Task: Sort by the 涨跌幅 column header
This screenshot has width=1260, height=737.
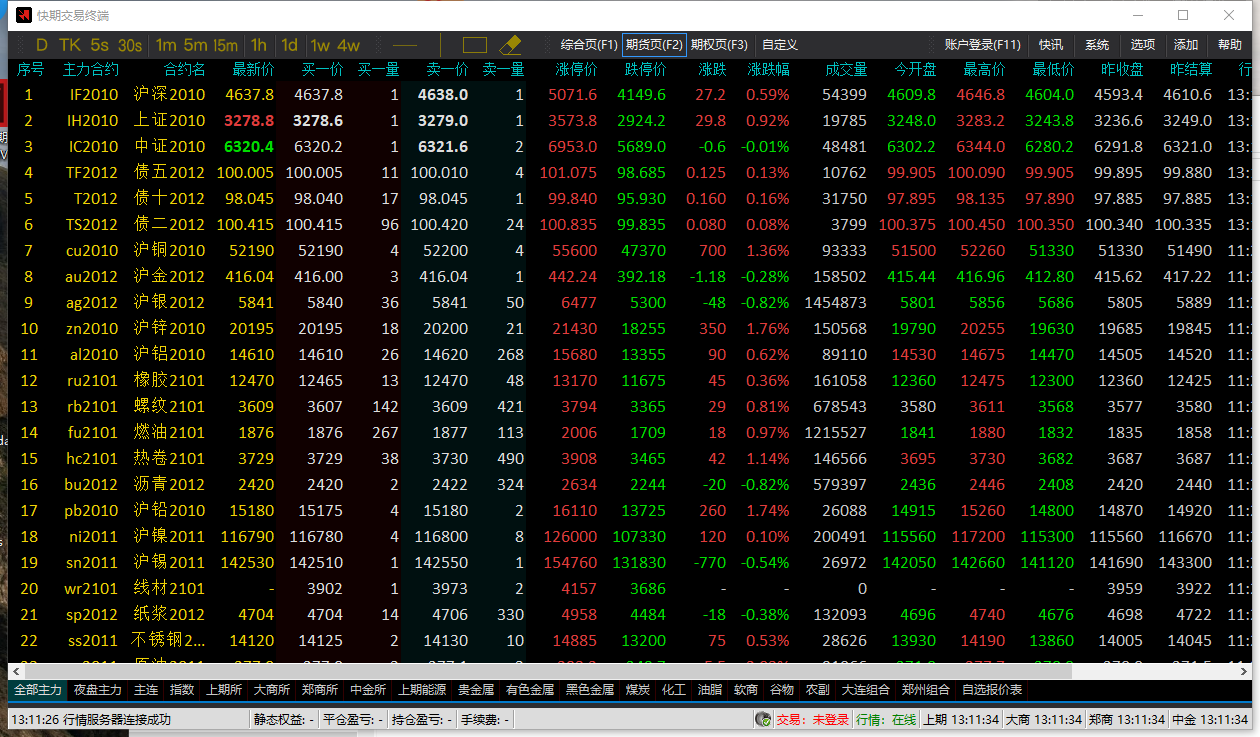Action: click(768, 69)
